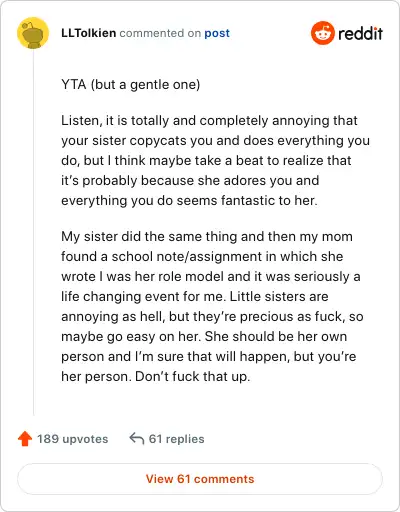This screenshot has height=512, width=400.
Task: Collapse the thread via vertical line
Action: click(33, 233)
